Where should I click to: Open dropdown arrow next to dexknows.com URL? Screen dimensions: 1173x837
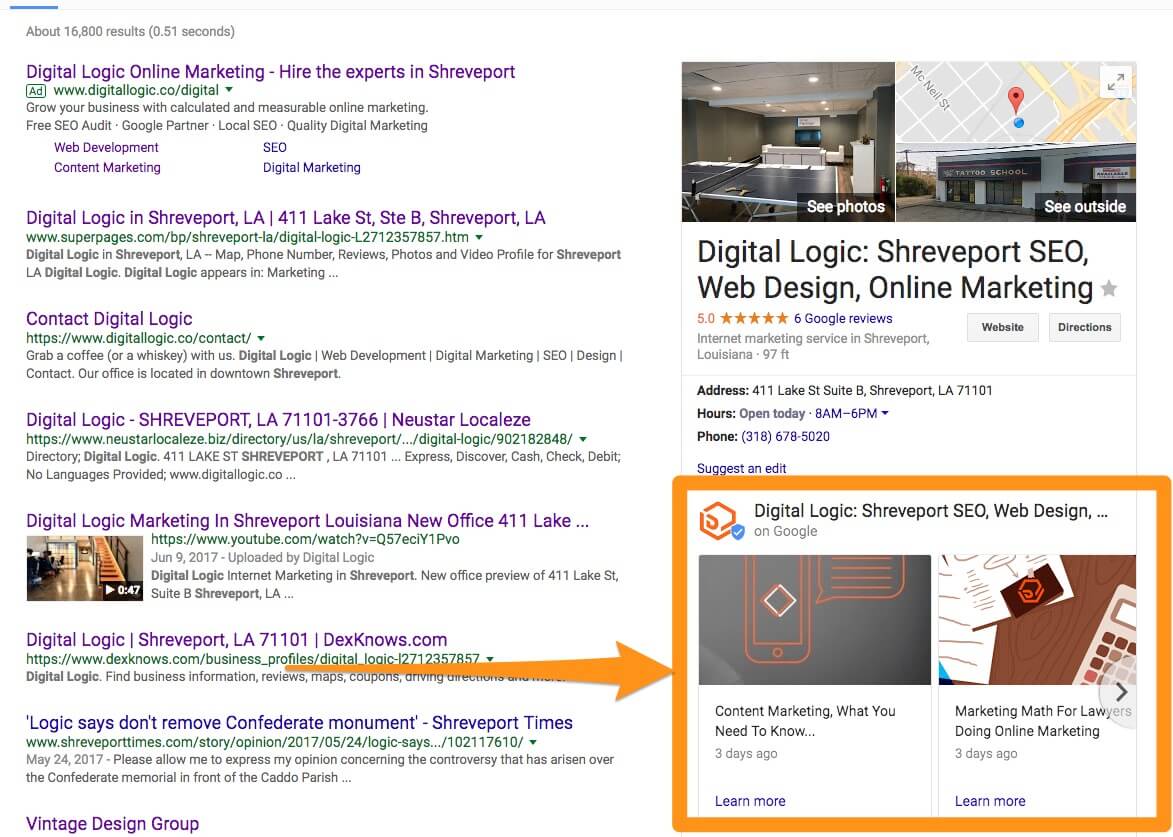[x=489, y=659]
